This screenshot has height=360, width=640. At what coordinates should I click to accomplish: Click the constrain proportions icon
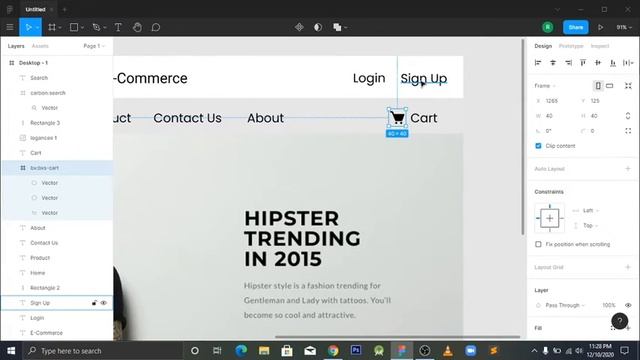click(628, 116)
